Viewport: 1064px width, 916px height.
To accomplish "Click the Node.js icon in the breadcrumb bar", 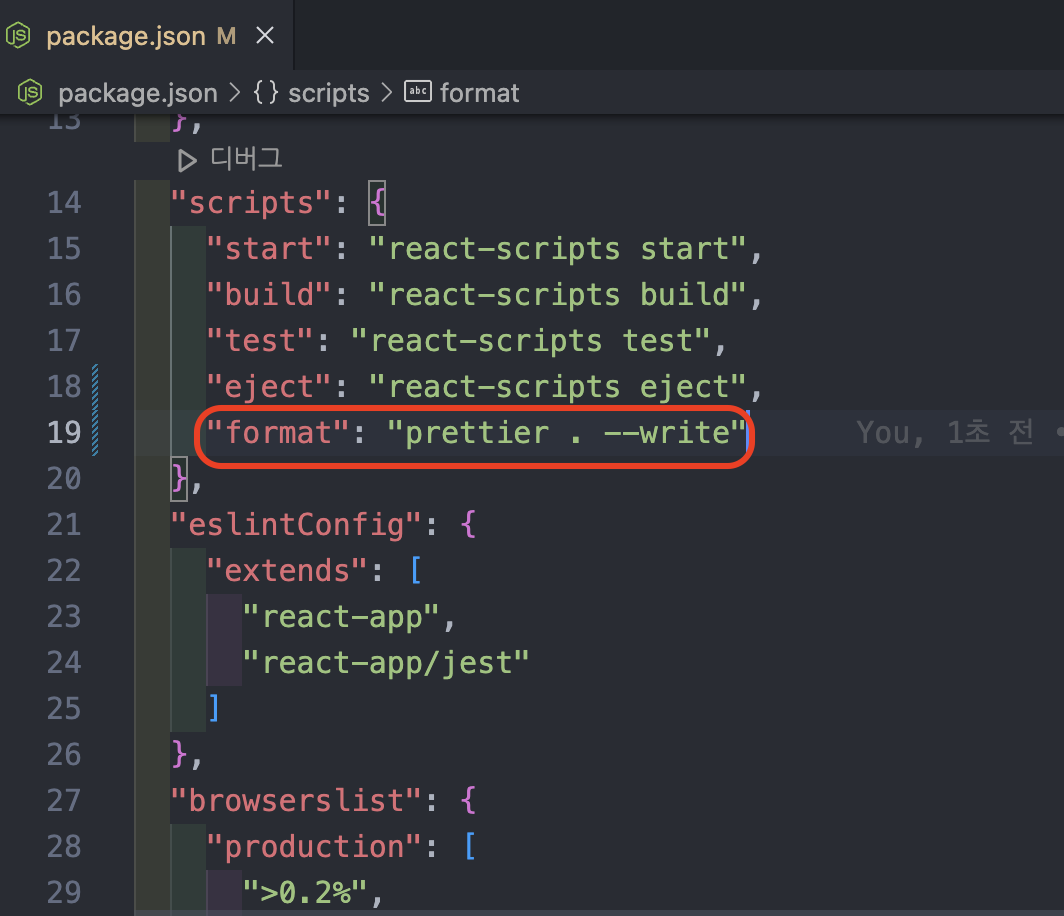I will pos(30,92).
